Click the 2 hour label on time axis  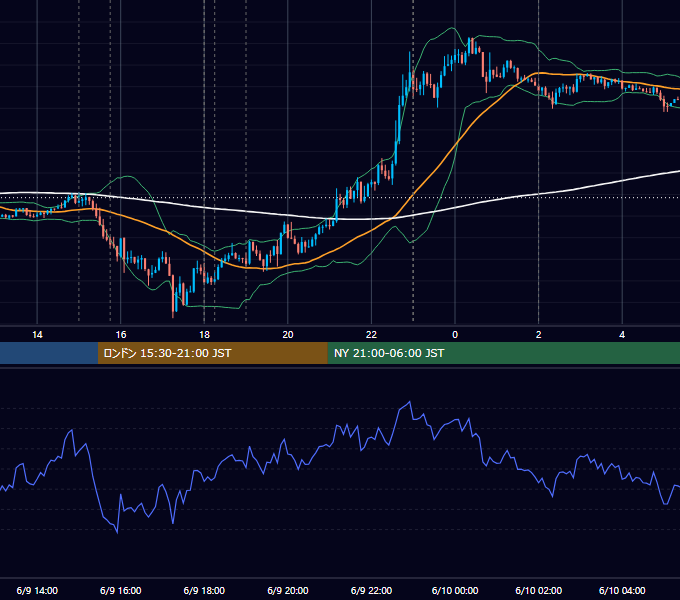pyautogui.click(x=539, y=335)
